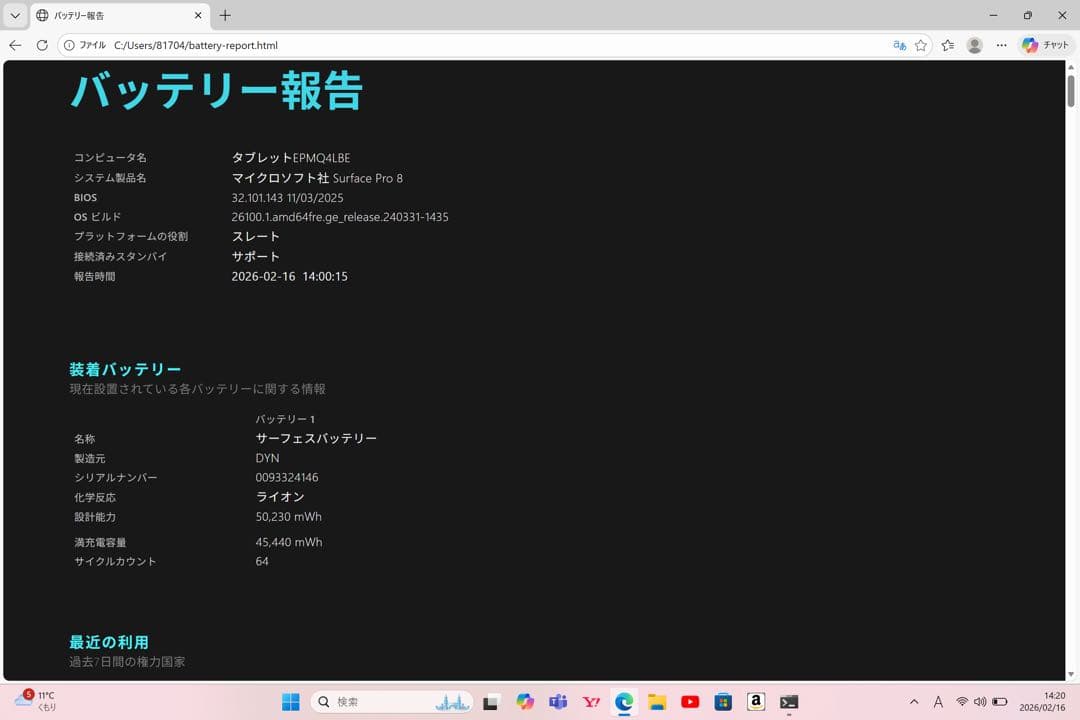Close the バッテリー報告 tab
The height and width of the screenshot is (720, 1080).
[x=198, y=15]
